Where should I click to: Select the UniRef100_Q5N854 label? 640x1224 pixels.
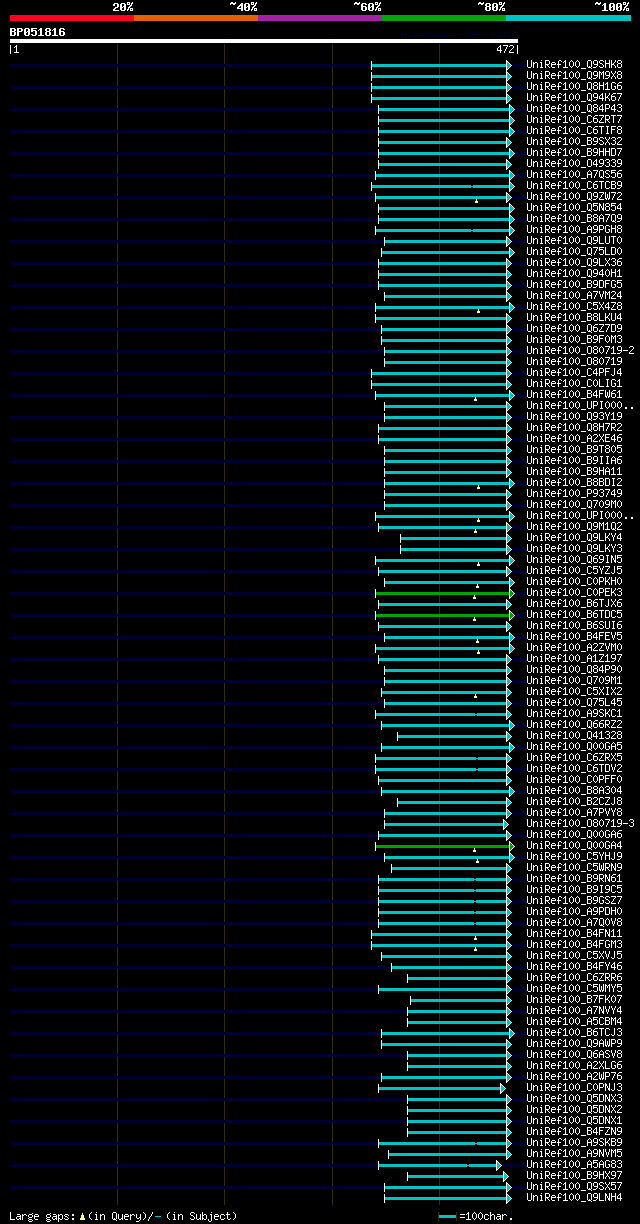coord(574,207)
